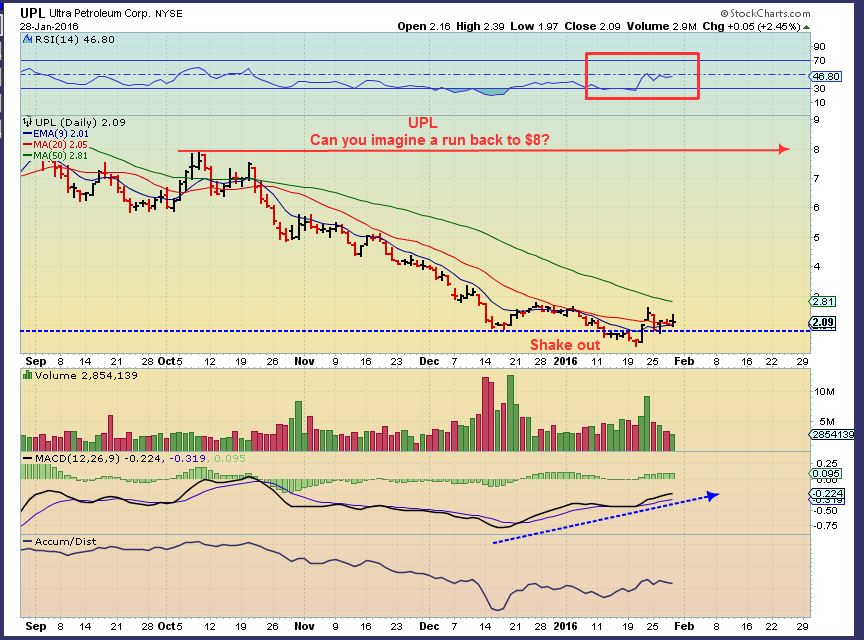Click the -0.224 MACD value tag on axis
Viewport: 864px width, 640px height.
tap(828, 493)
